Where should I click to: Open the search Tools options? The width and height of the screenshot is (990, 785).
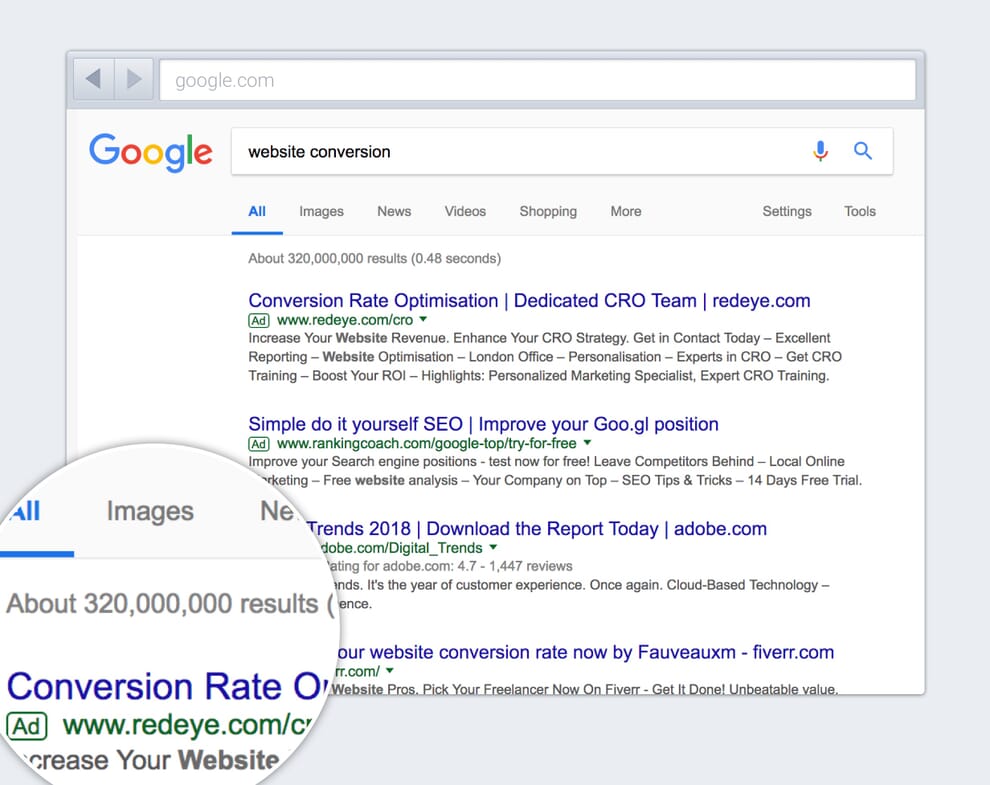[860, 212]
